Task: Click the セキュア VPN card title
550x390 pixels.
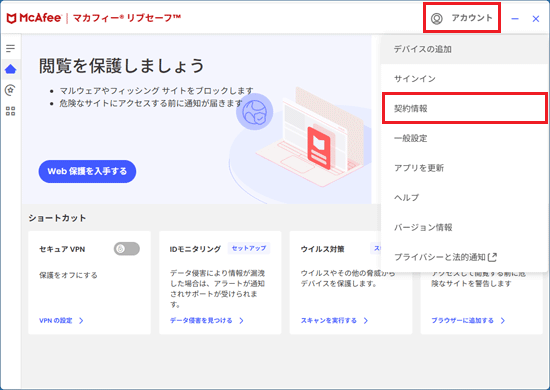Action: [x=62, y=249]
